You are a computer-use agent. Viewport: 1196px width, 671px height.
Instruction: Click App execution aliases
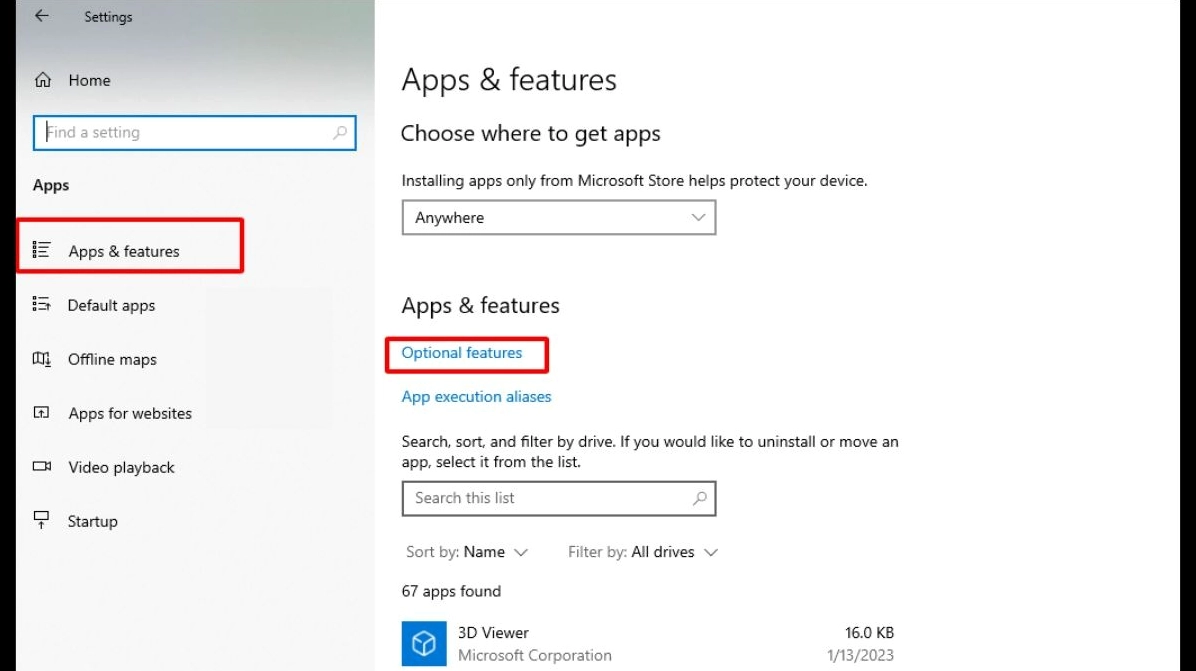[476, 396]
